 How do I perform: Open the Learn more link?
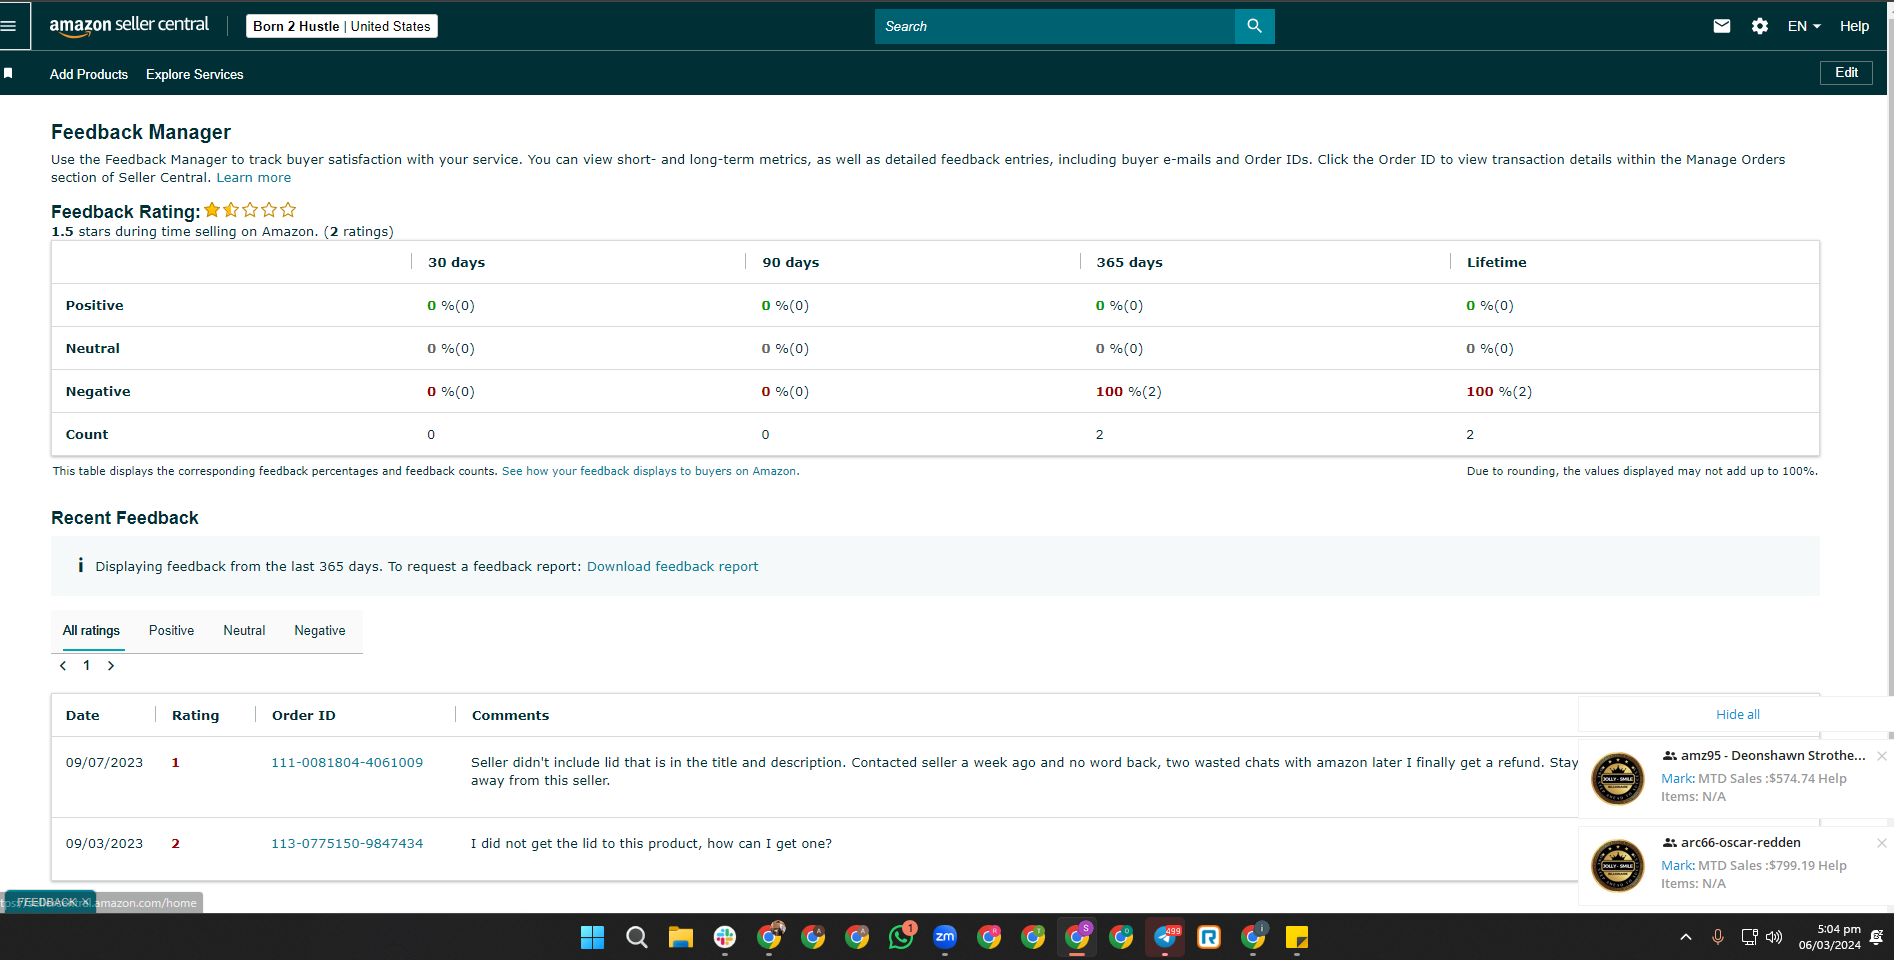[x=254, y=178]
